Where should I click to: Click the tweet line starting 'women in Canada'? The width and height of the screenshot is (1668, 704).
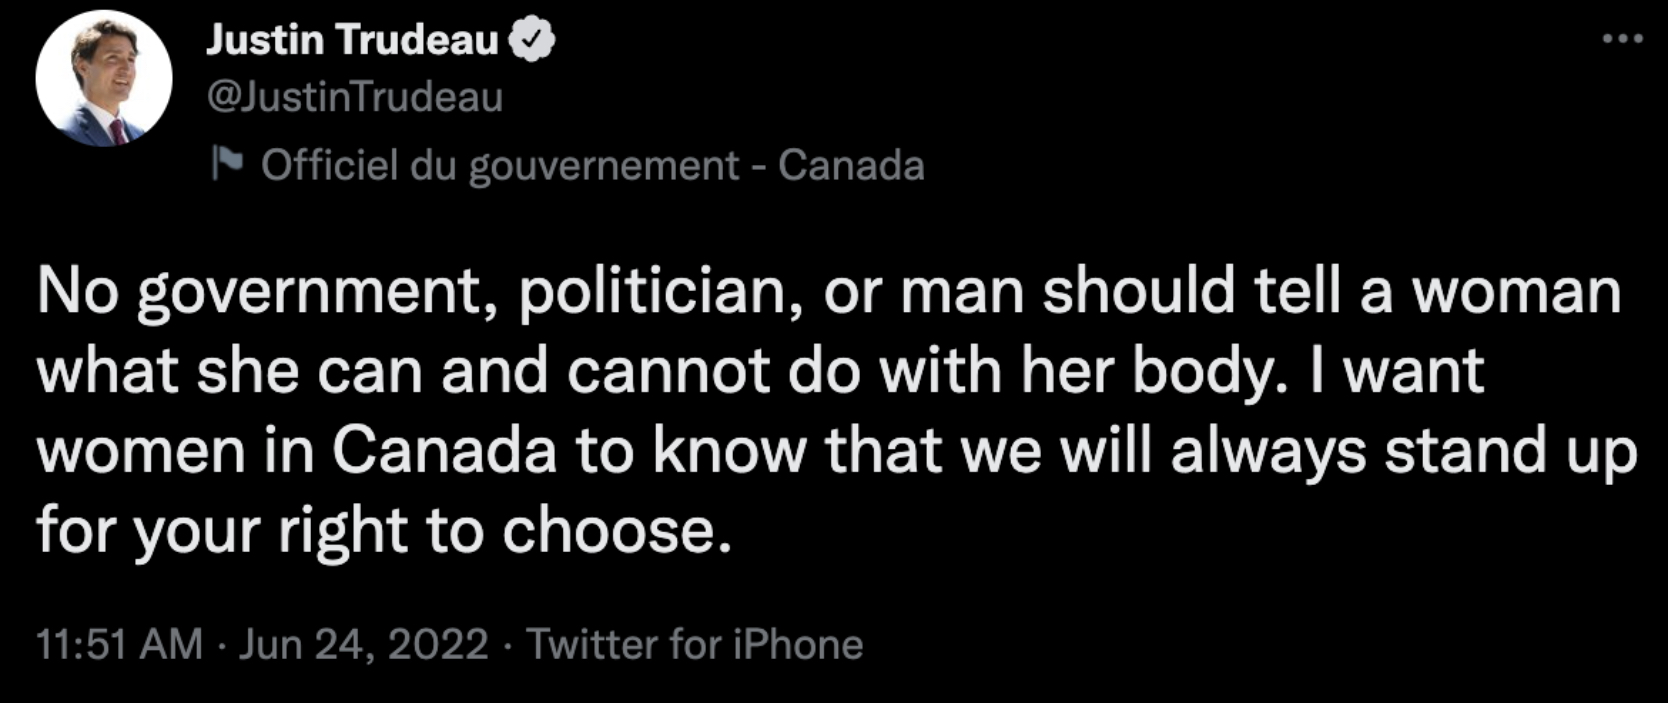pos(836,451)
